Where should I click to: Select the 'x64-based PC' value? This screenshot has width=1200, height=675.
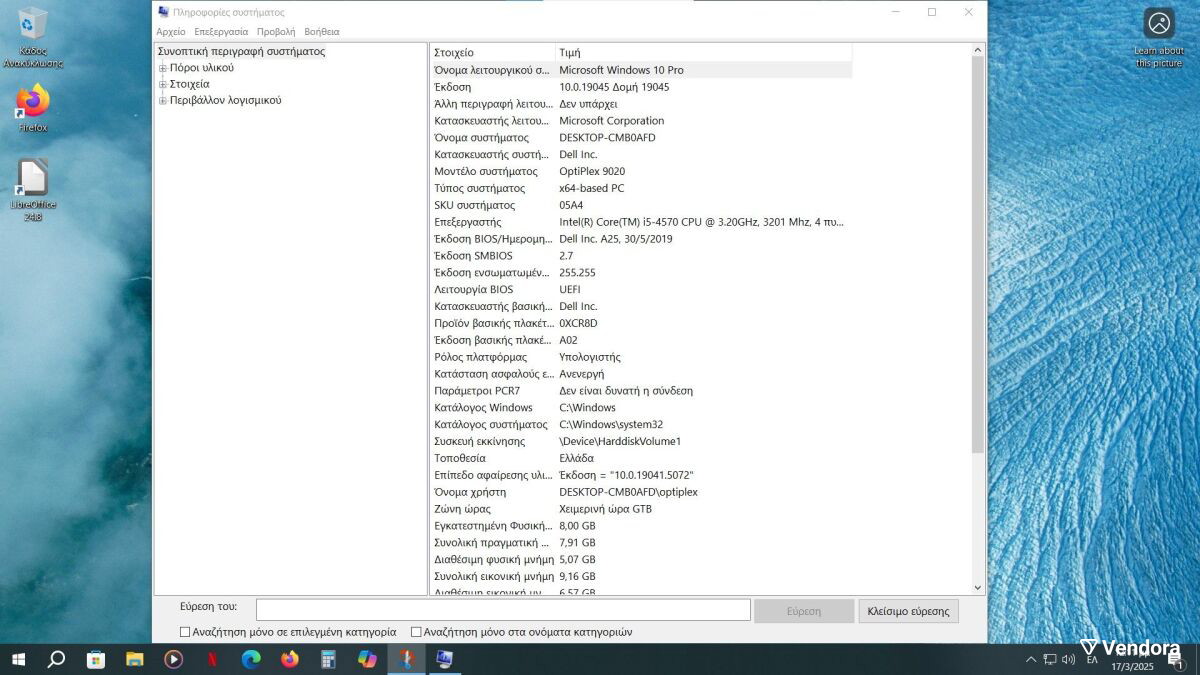click(591, 188)
